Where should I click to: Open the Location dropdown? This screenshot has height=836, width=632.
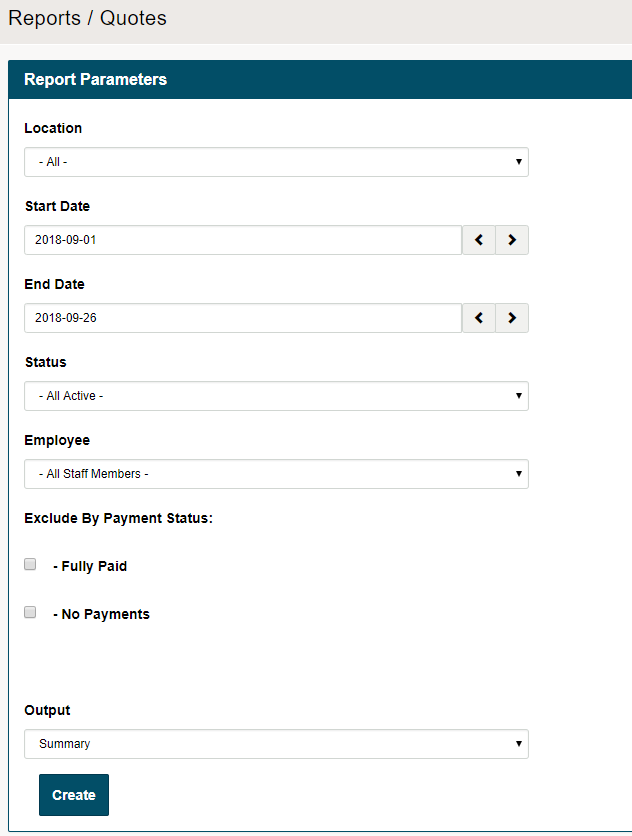click(x=276, y=162)
